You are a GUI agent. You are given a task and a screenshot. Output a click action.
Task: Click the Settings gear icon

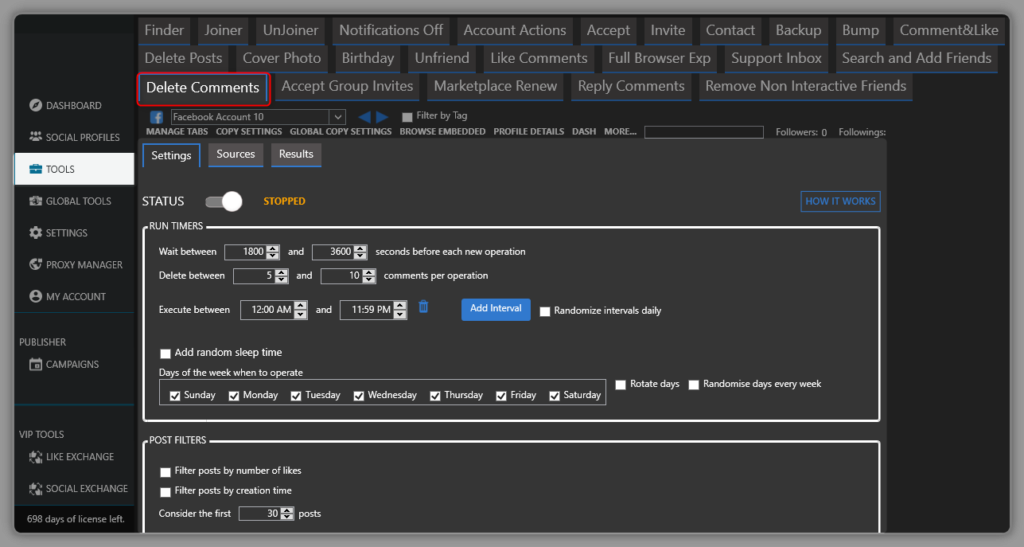click(x=35, y=232)
